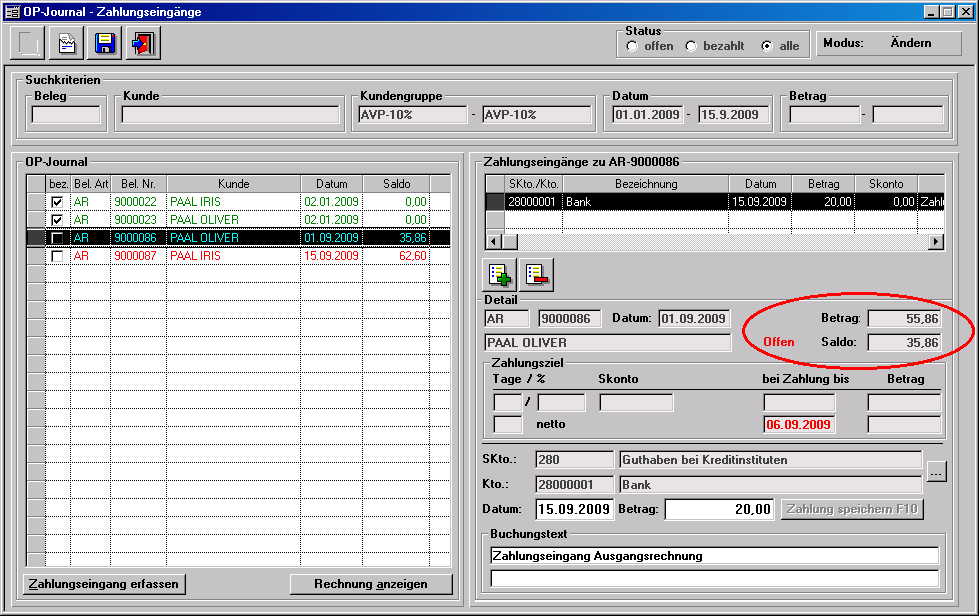Save with the floppy disk icon
This screenshot has height=616, width=979.
104,44
